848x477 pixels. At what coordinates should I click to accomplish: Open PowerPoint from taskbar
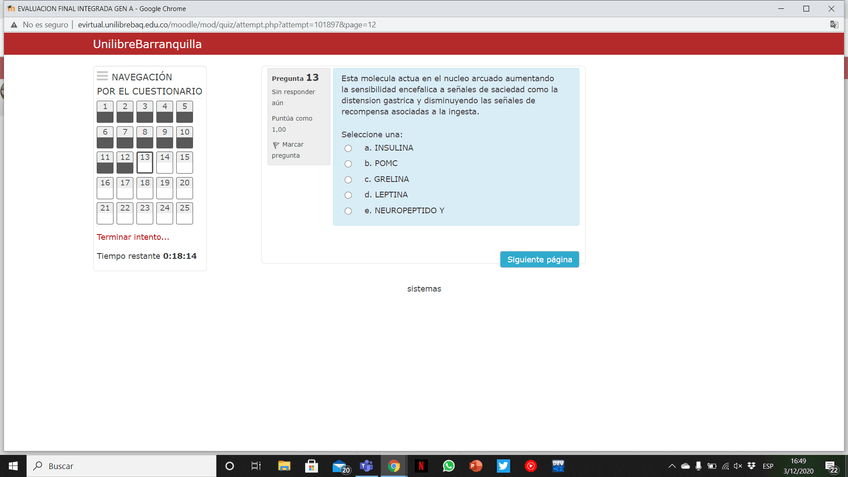[476, 466]
